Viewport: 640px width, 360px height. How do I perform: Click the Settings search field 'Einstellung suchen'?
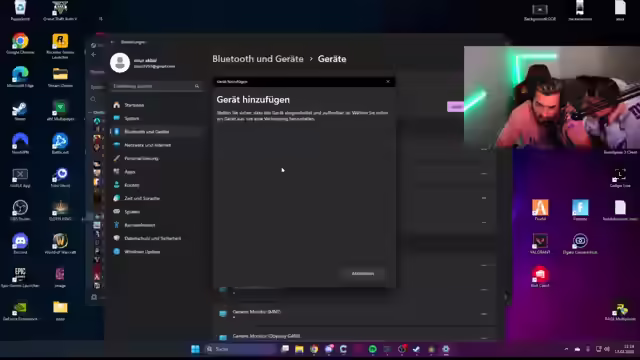pyautogui.click(x=156, y=86)
